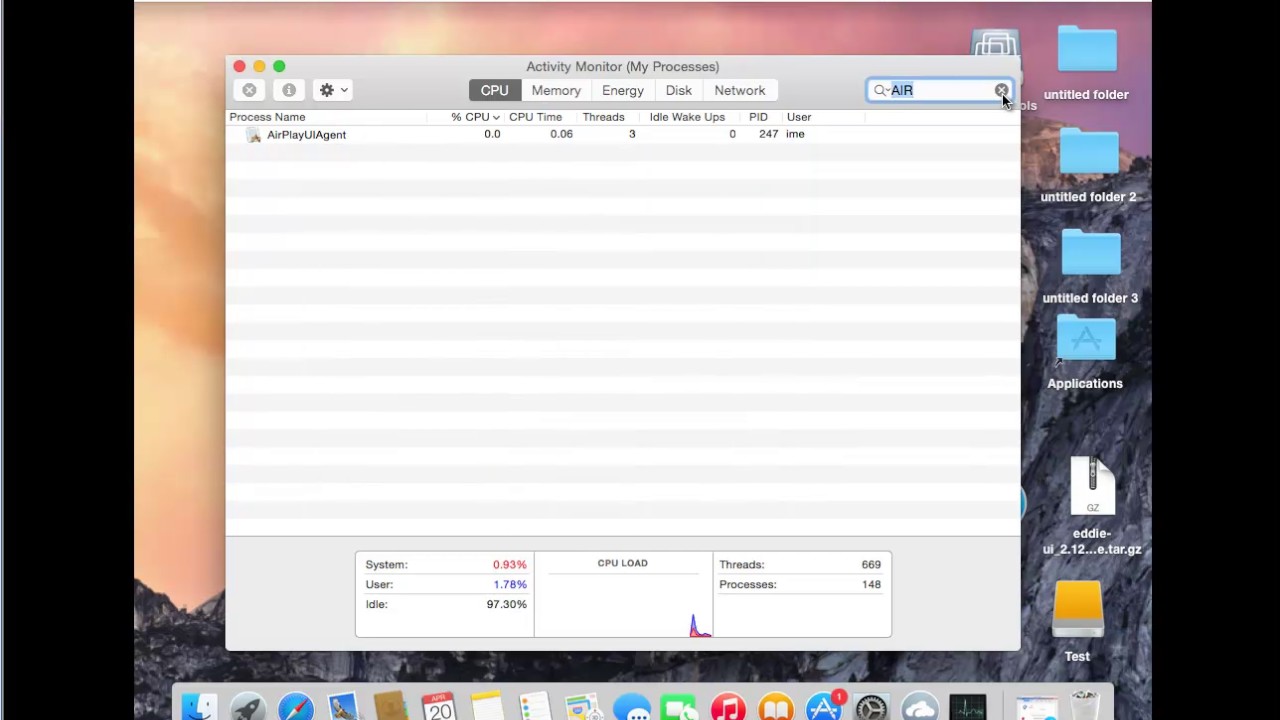Sort by CPU Time column header
Screen dimensions: 1280x720
(x=536, y=117)
